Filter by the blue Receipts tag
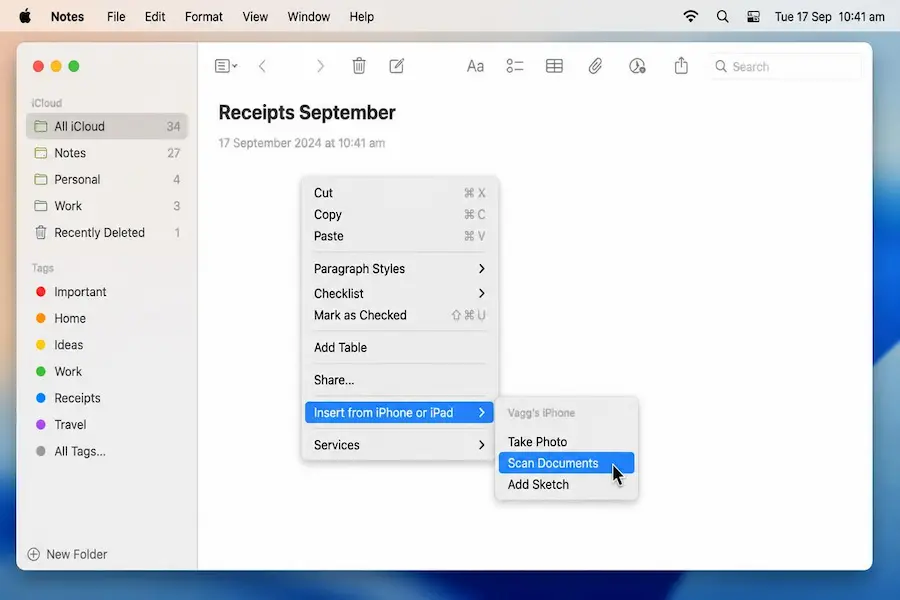The width and height of the screenshot is (900, 600). point(68,398)
